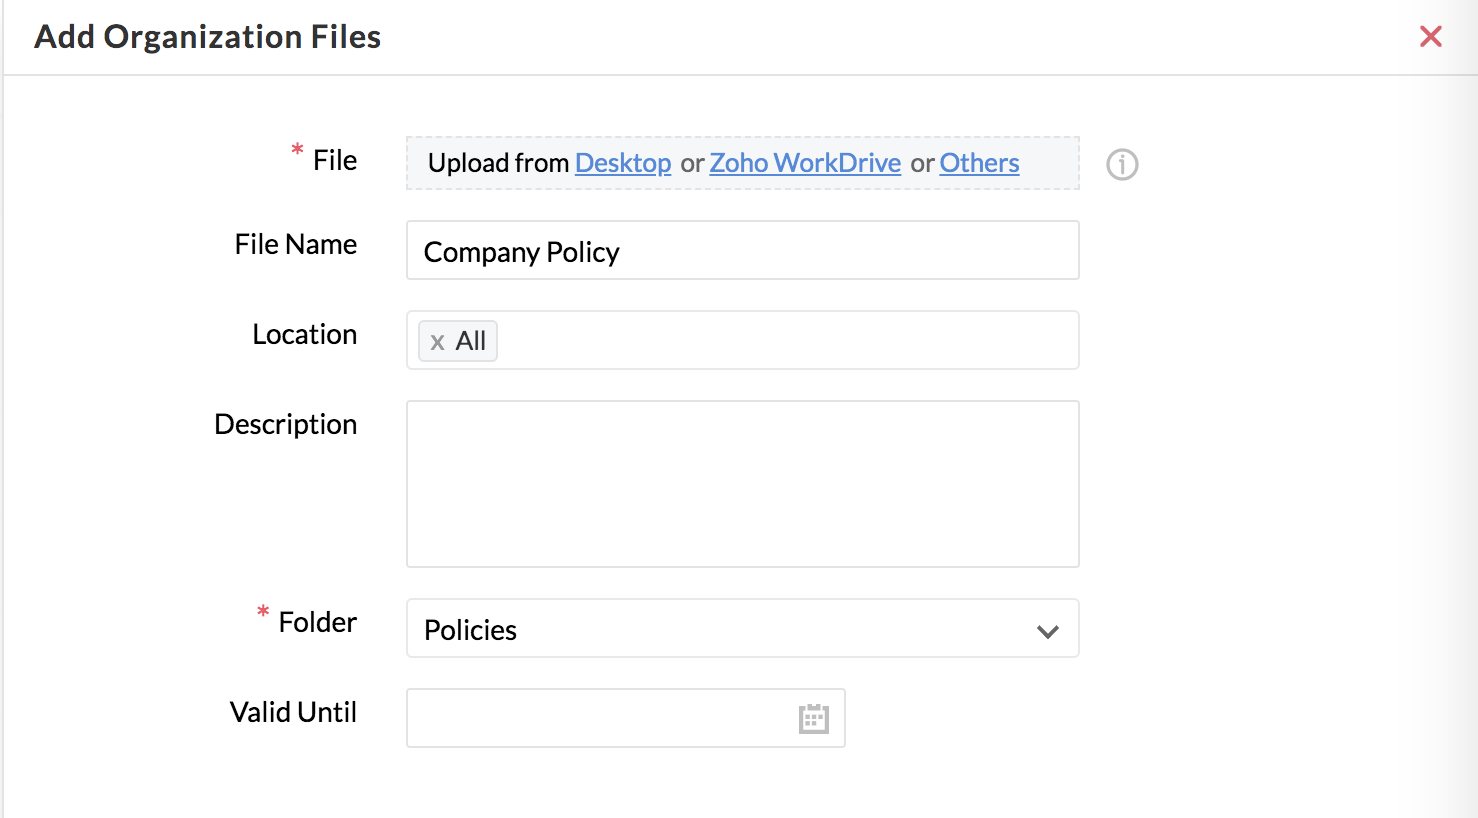Screen dimensions: 1478x818
Task: Edit the File Name field
Action: 743,250
